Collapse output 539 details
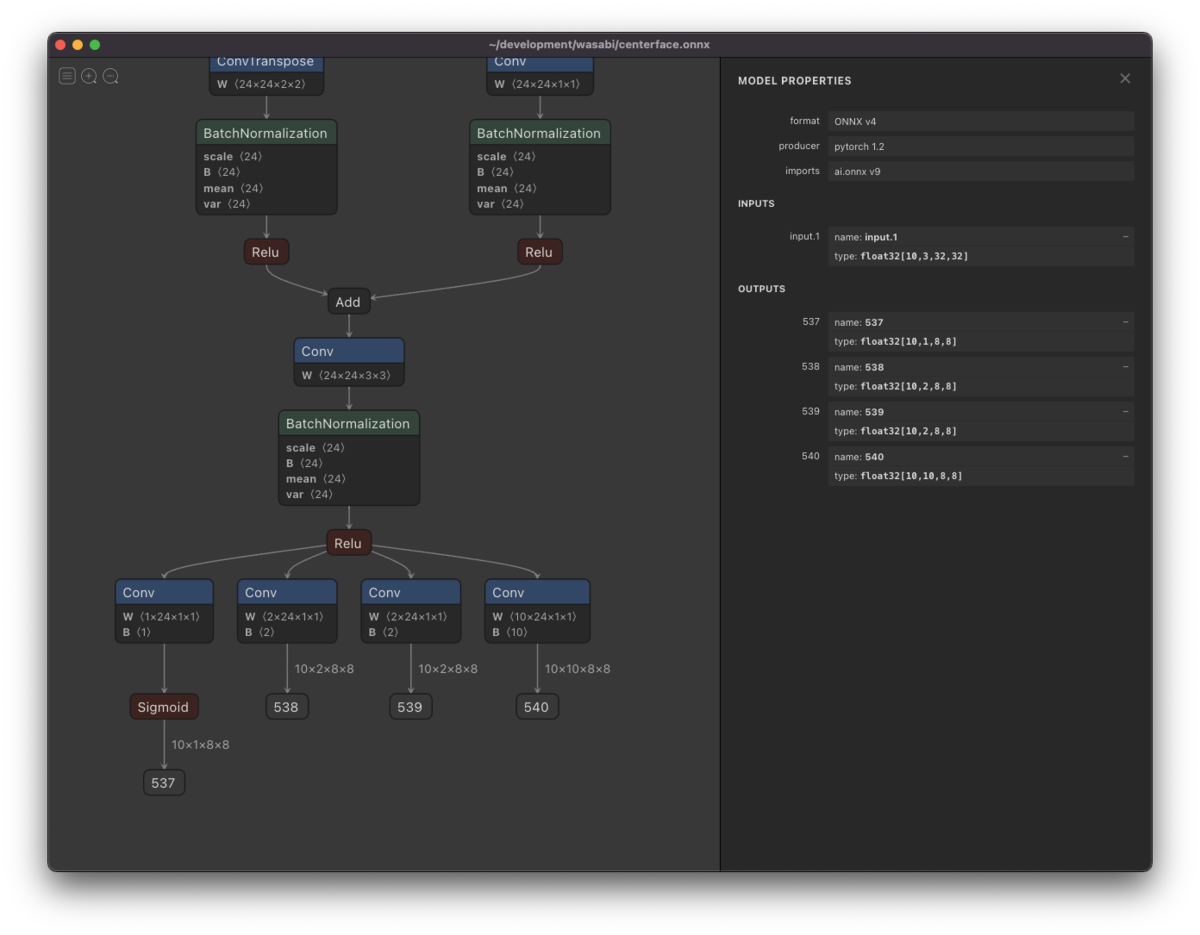The image size is (1200, 935). 1125,412
